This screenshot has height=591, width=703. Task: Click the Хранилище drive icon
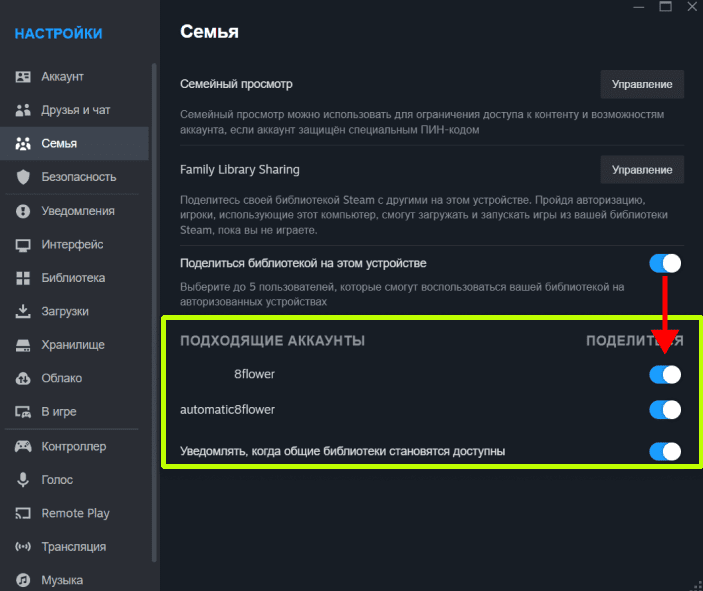pyautogui.click(x=23, y=345)
